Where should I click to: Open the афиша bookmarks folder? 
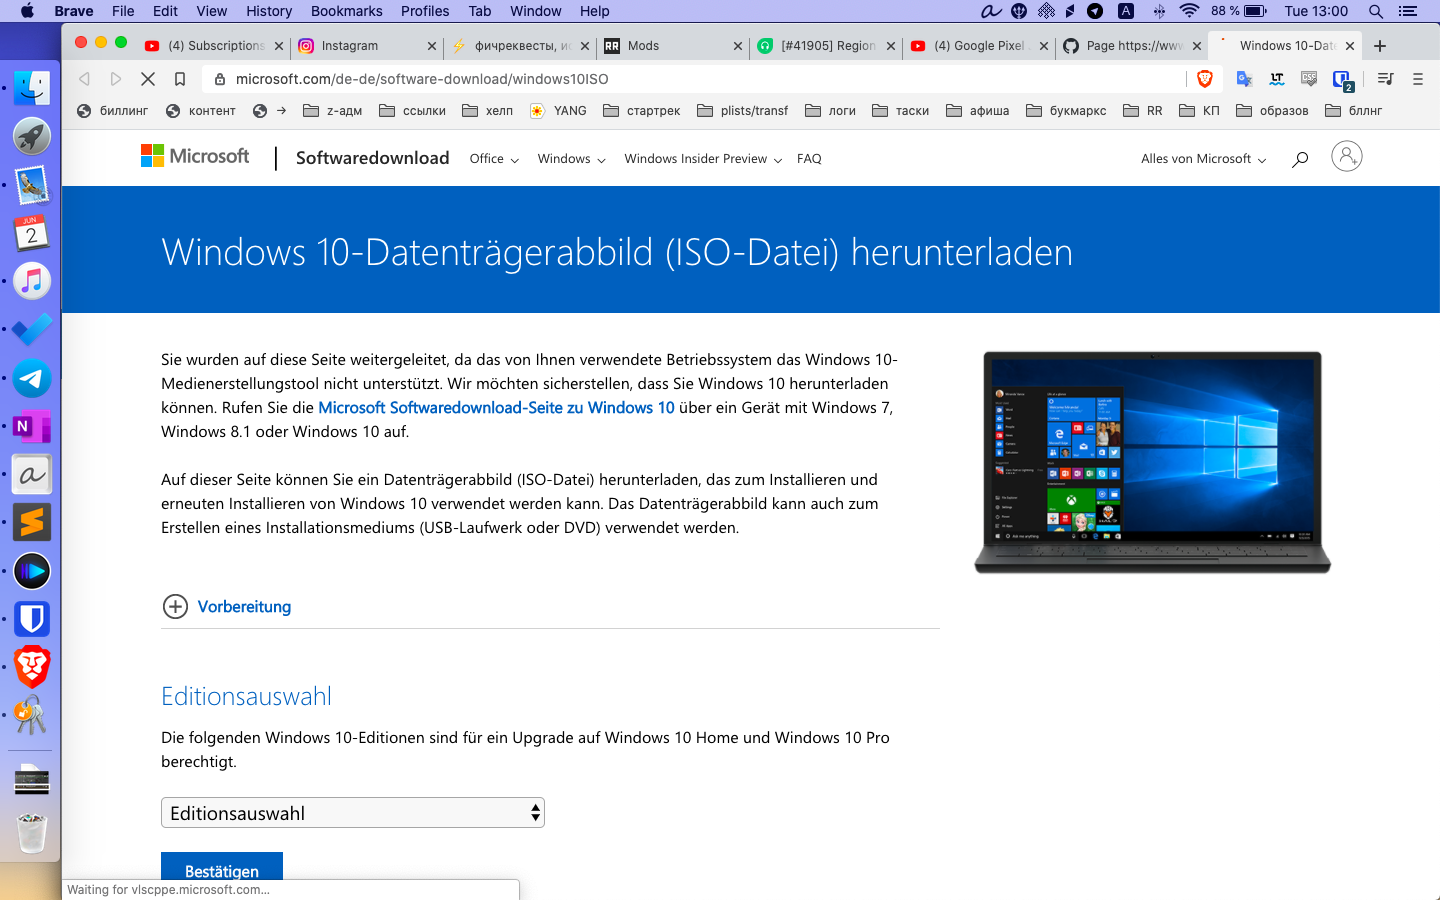pos(978,111)
